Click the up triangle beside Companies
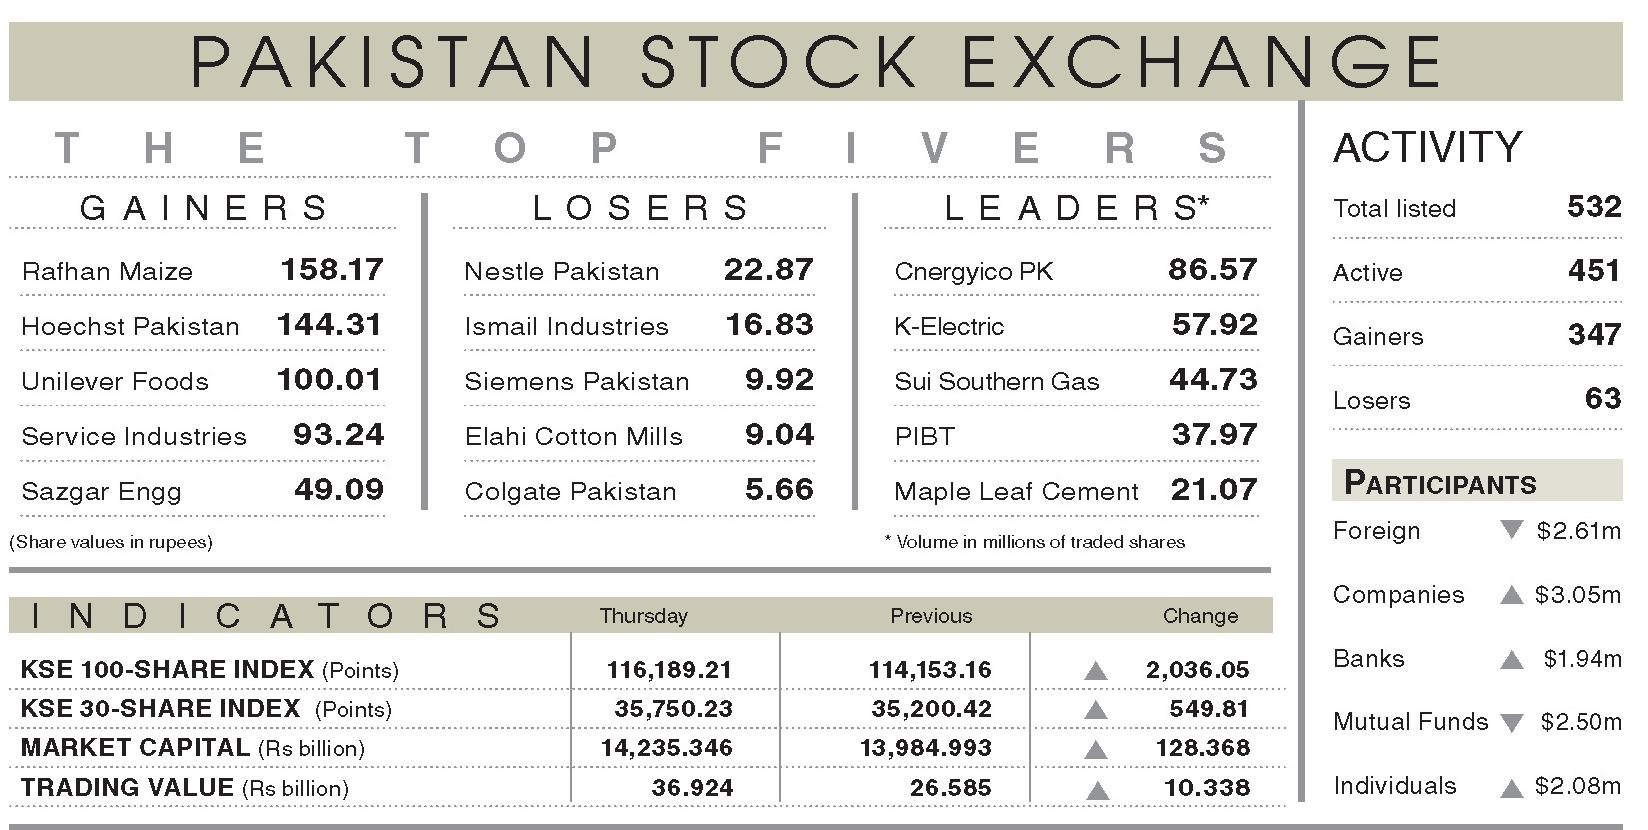The width and height of the screenshot is (1648, 830). [x=1511, y=596]
